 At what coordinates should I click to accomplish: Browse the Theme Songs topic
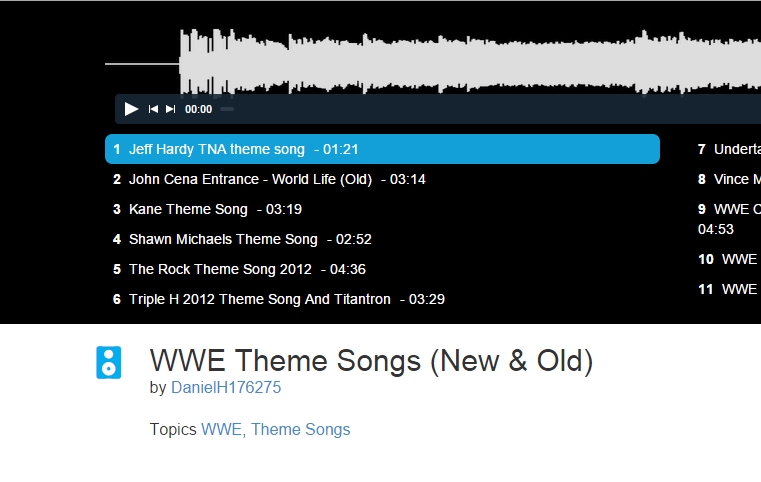tap(300, 429)
